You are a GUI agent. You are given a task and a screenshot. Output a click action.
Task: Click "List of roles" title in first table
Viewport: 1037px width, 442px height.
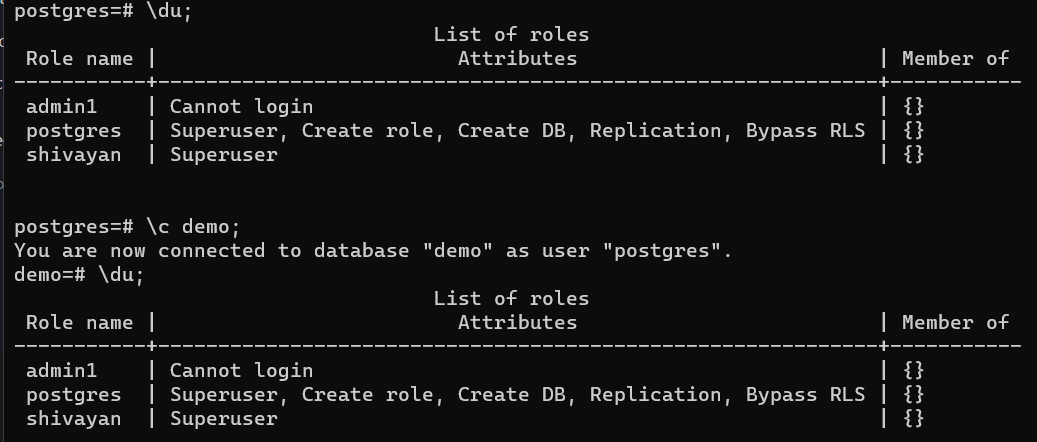(511, 35)
